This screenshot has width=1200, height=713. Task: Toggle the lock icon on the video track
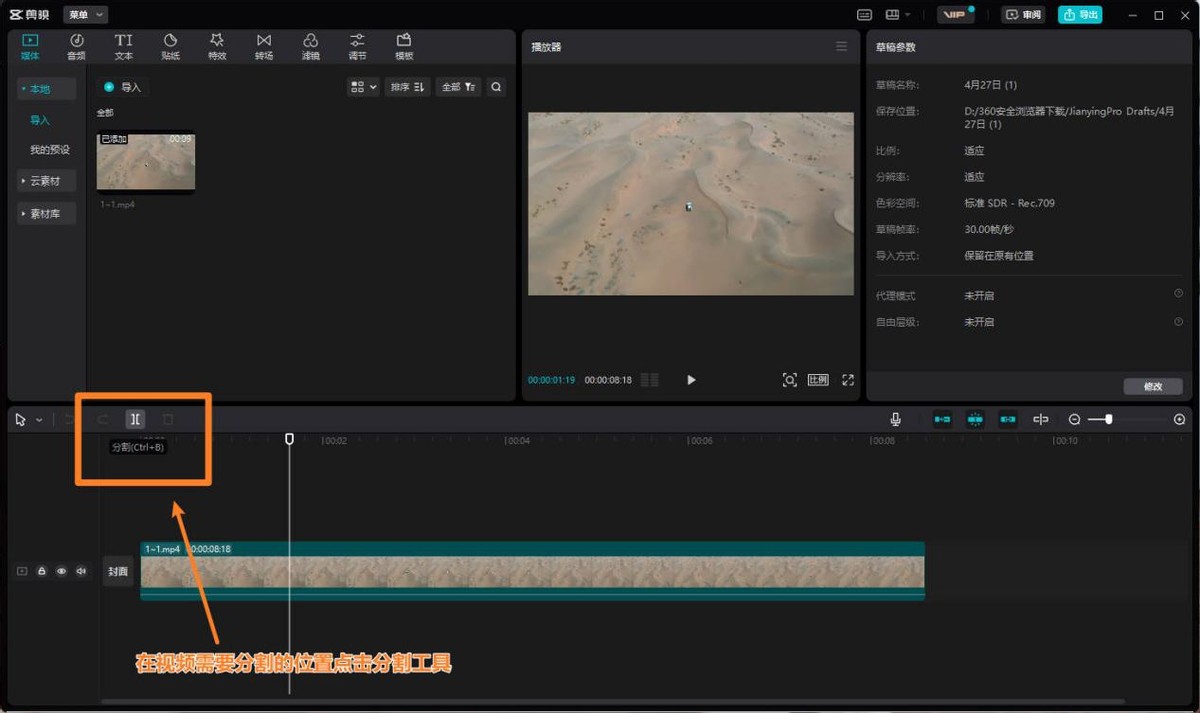(x=42, y=571)
